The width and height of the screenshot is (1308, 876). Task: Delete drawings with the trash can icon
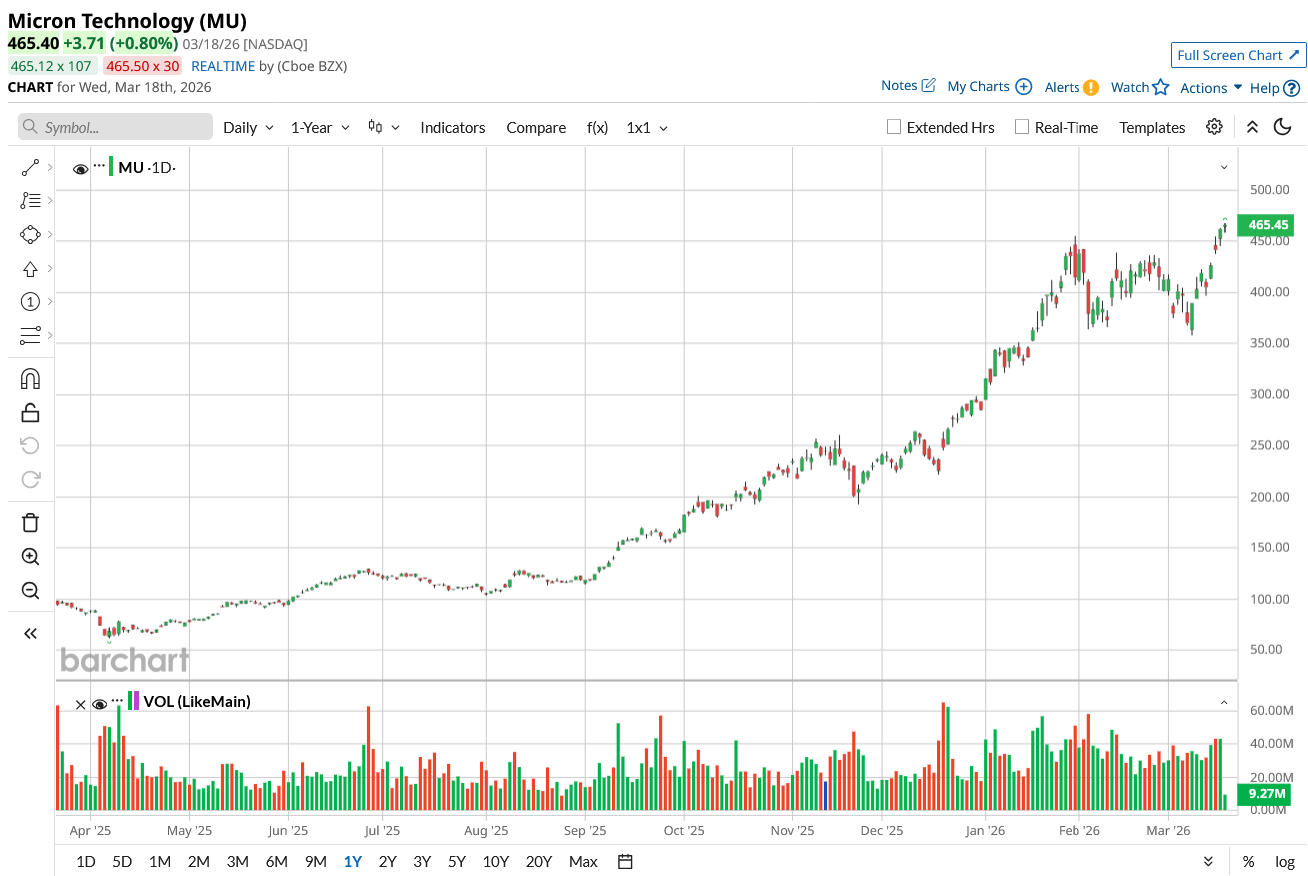(x=30, y=523)
